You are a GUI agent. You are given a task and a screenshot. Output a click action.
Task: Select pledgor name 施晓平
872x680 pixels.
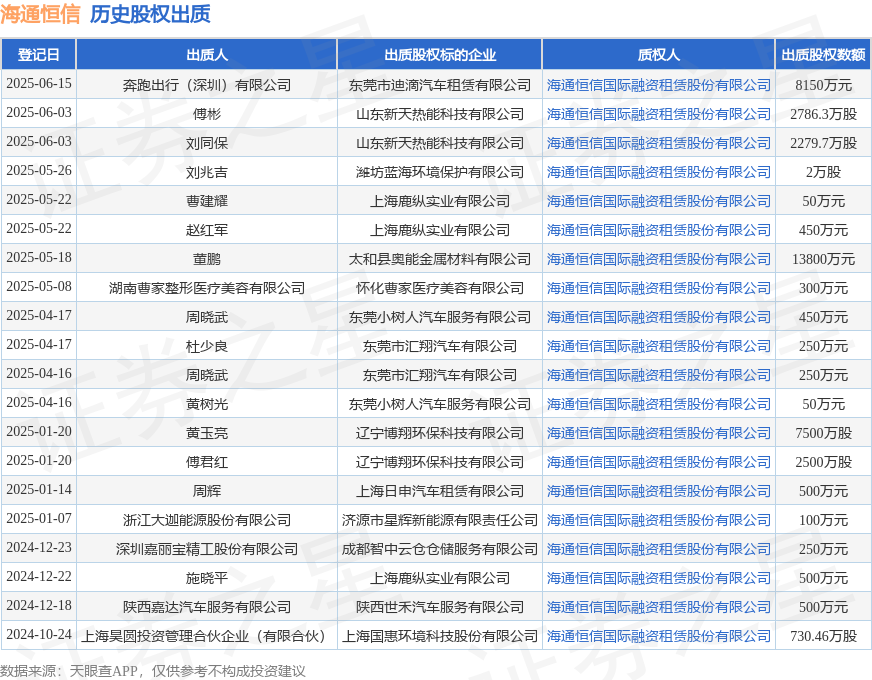click(x=206, y=578)
